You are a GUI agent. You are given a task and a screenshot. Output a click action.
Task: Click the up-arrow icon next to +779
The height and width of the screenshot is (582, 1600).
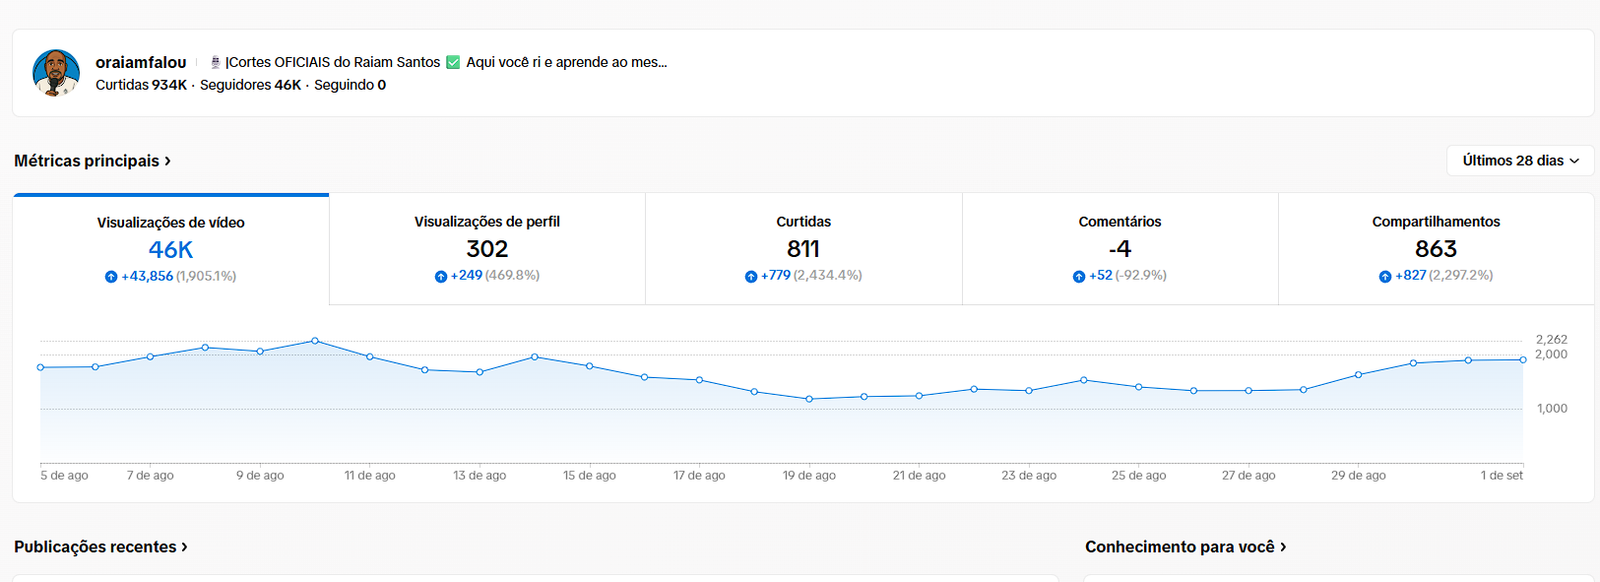coord(751,276)
